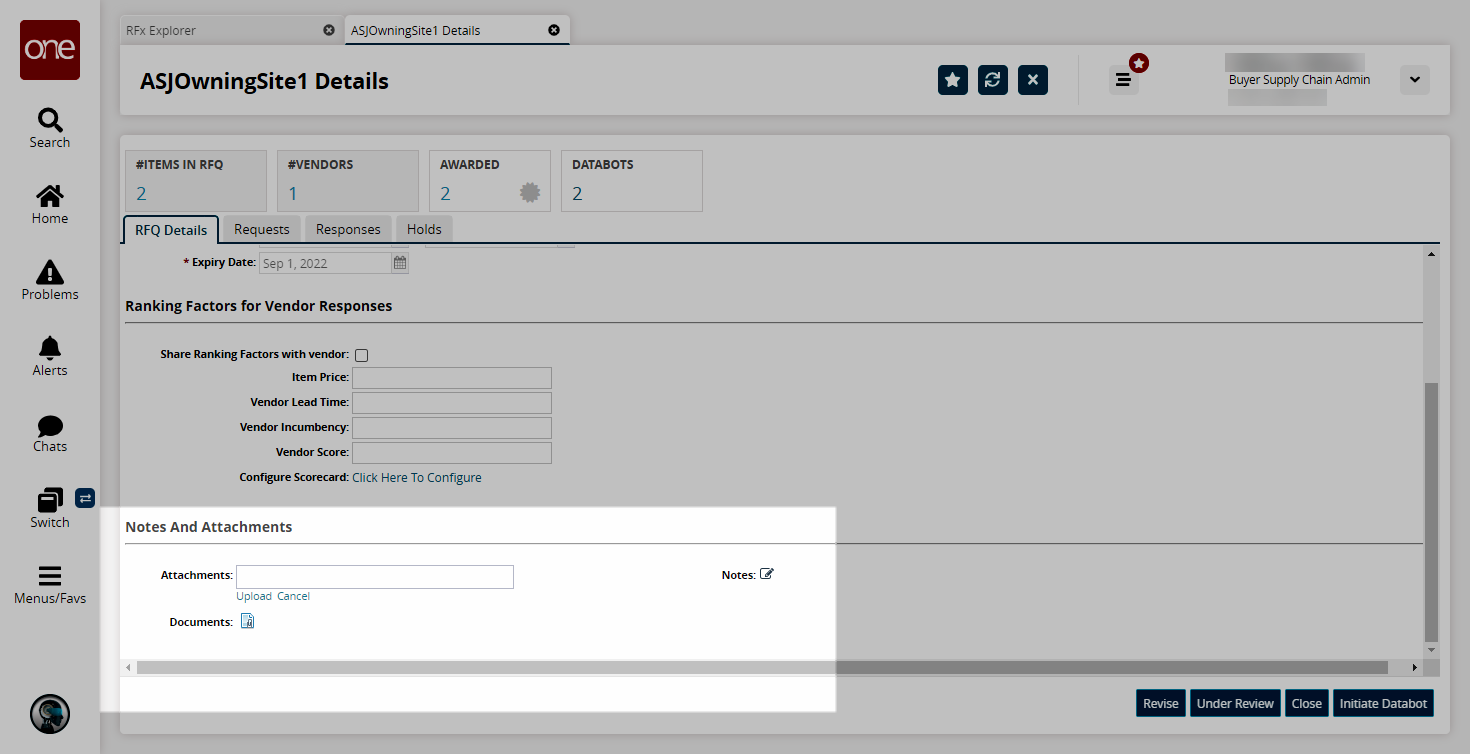Open the header list menu icon
1470x754 pixels.
pyautogui.click(x=1123, y=80)
